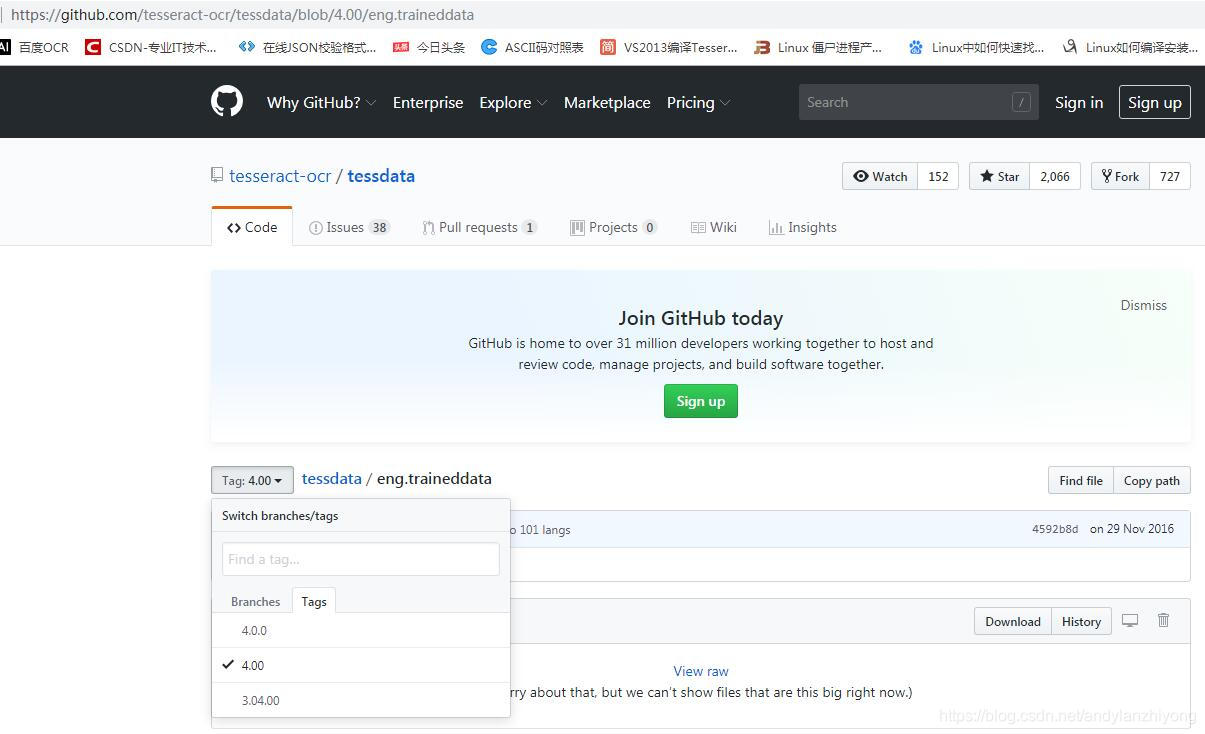Switch to Branches tab in dropdown
The width and height of the screenshot is (1205, 734).
(x=255, y=601)
